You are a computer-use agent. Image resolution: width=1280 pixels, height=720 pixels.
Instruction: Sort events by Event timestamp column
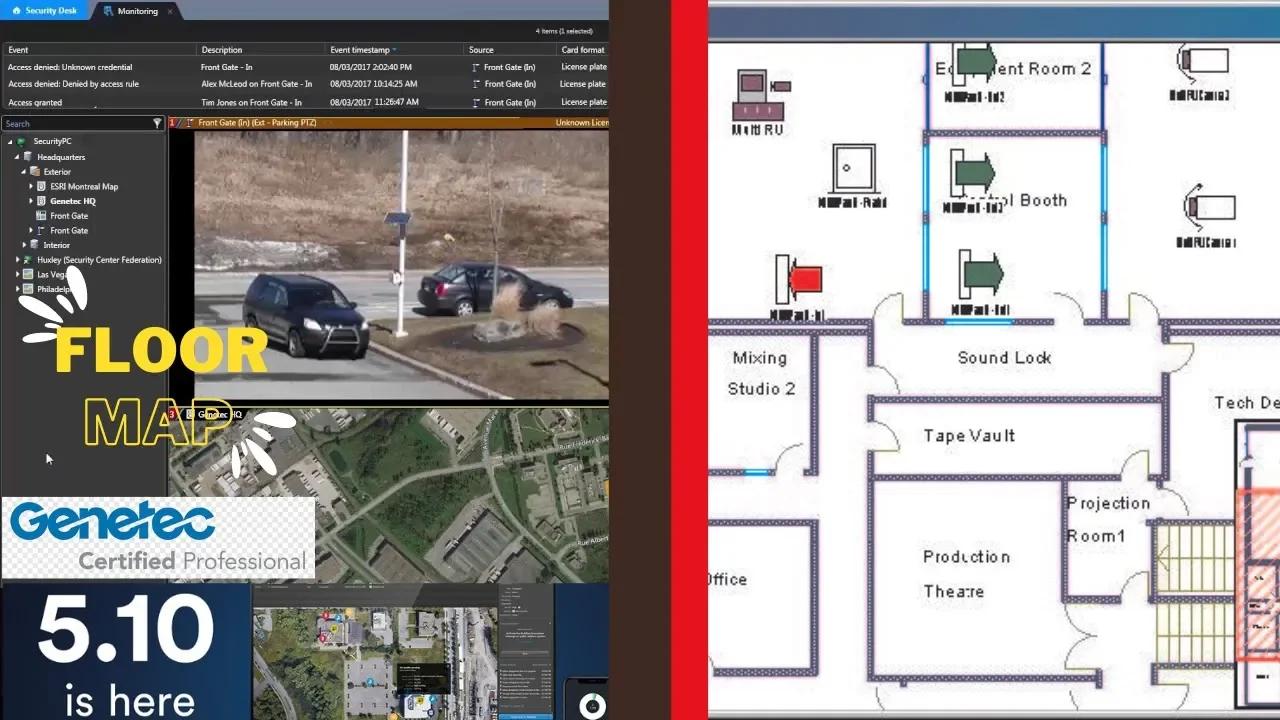coord(362,49)
